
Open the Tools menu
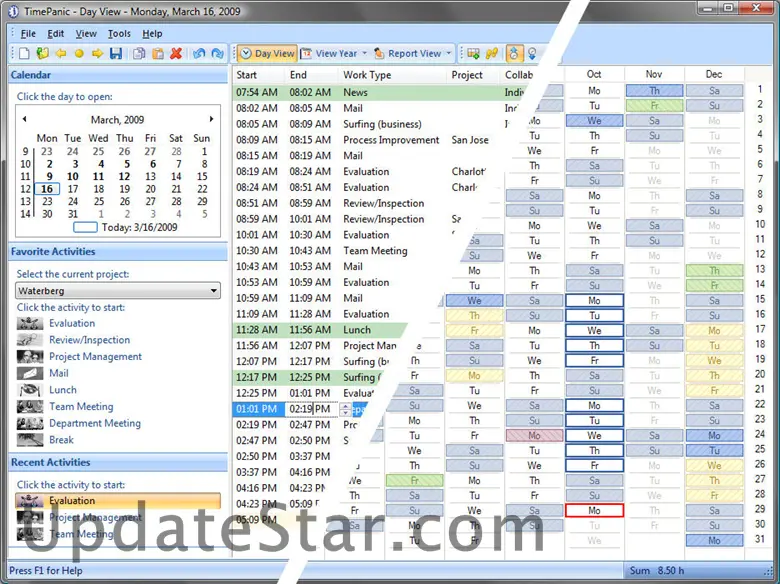tap(119, 34)
